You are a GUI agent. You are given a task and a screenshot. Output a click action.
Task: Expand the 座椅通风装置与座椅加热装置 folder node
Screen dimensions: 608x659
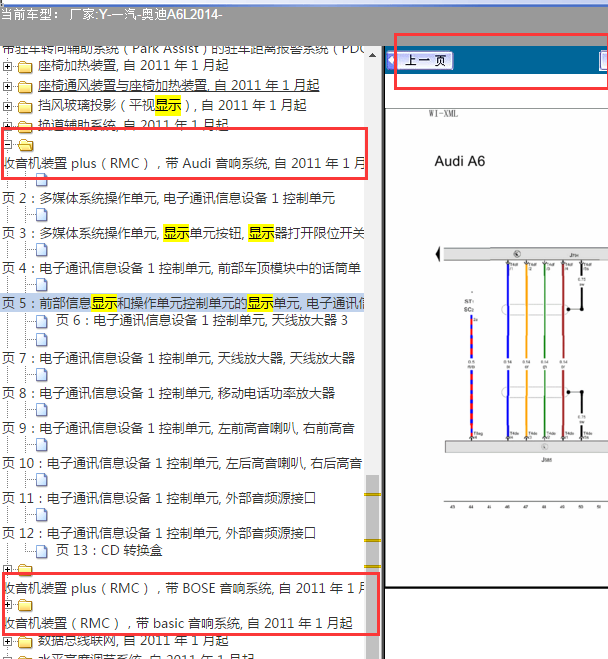[x=7, y=87]
